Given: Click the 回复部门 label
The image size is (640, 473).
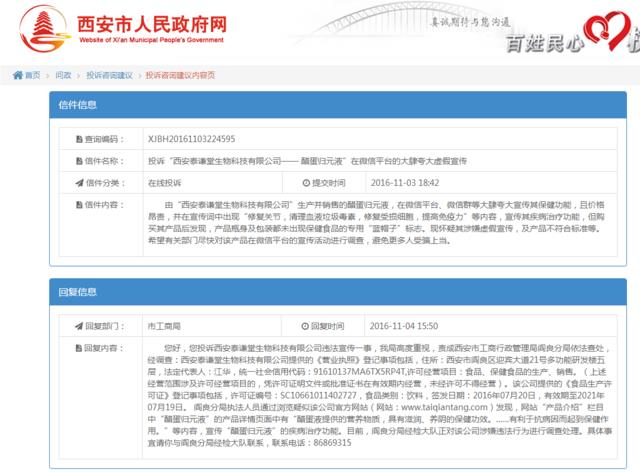Looking at the screenshot, I should [x=104, y=326].
